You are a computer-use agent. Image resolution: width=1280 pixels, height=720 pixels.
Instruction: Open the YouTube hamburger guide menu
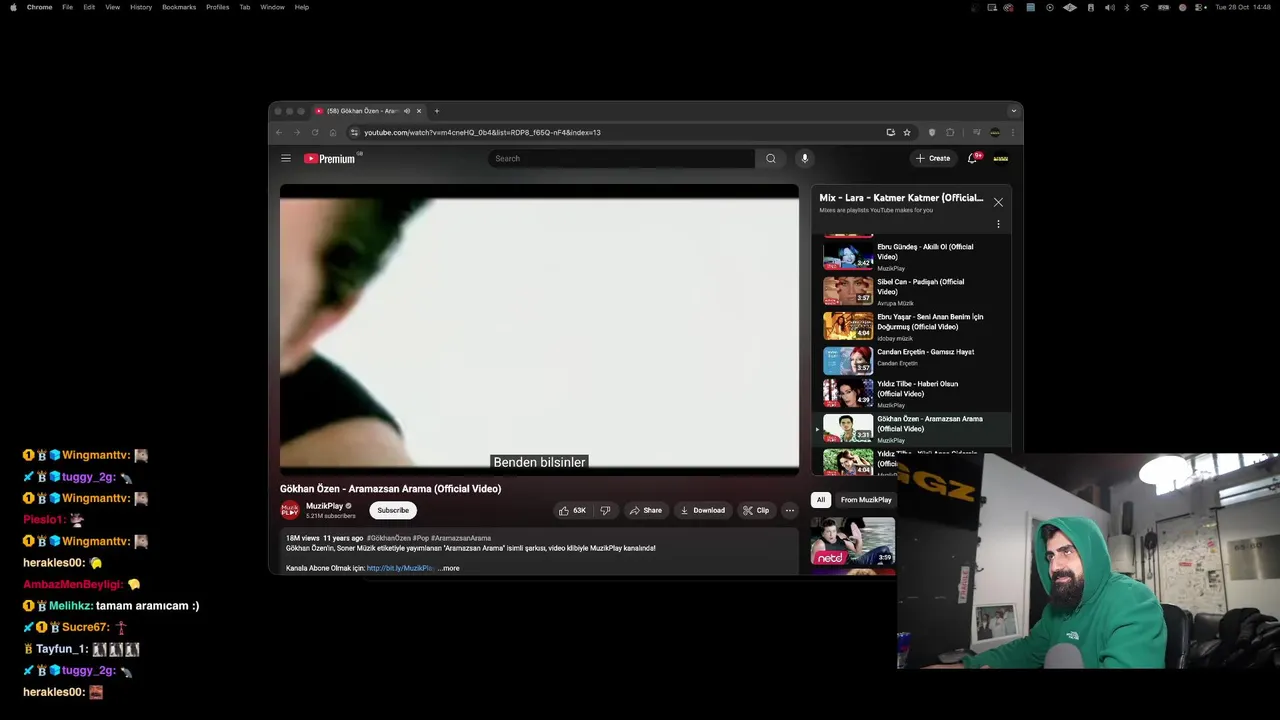tap(286, 158)
